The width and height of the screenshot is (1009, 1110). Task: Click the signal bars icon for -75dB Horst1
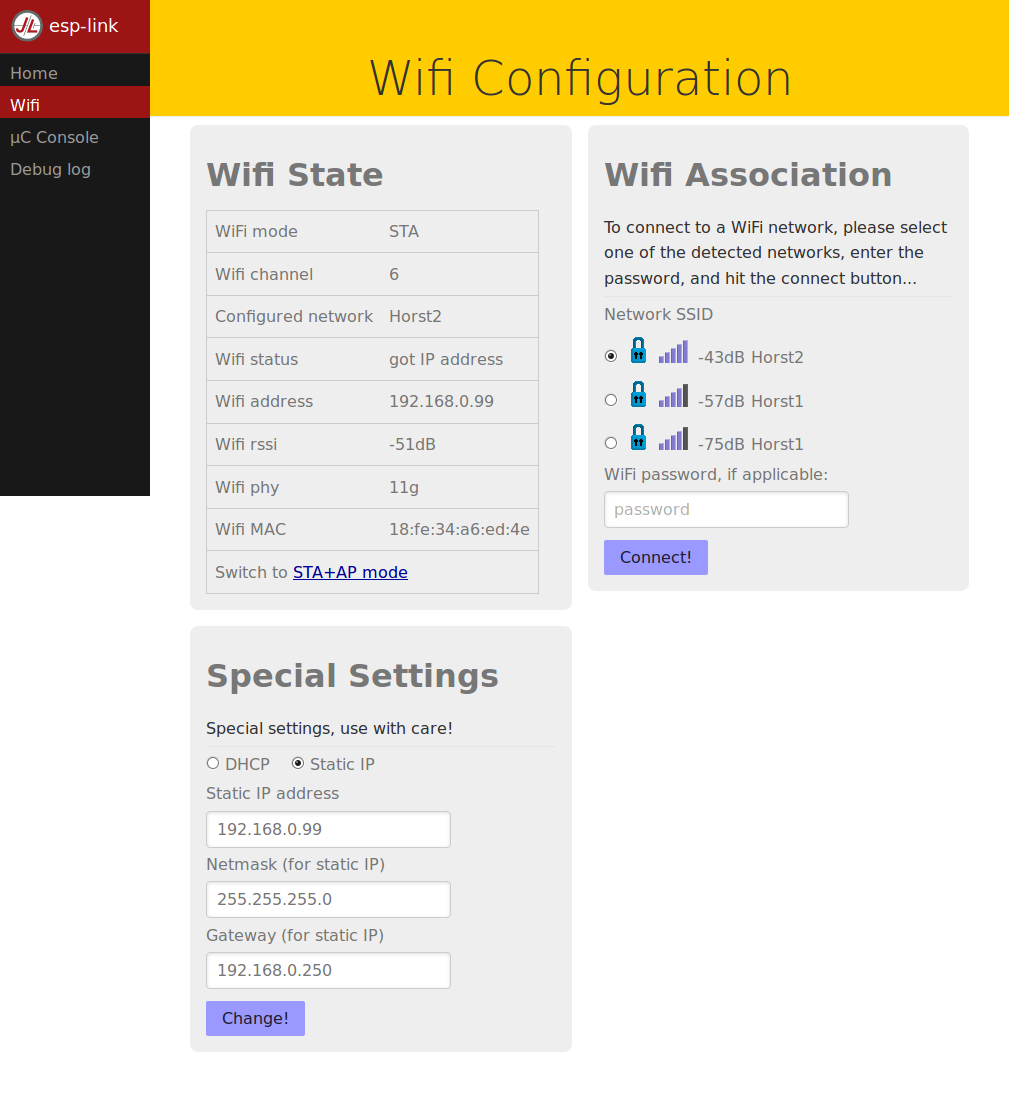click(x=673, y=439)
